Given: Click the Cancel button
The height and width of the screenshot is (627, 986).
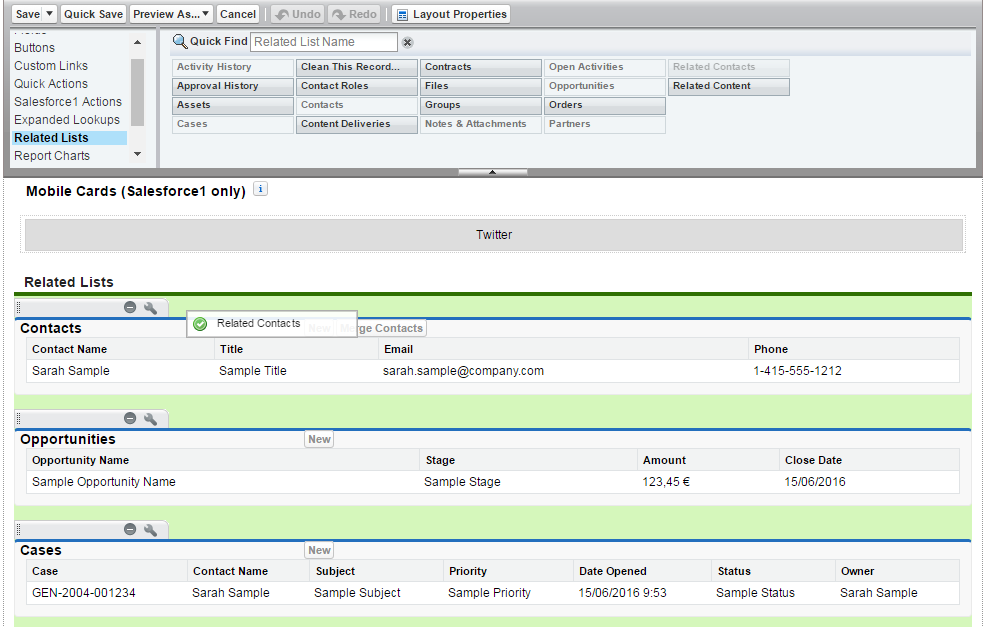Looking at the screenshot, I should pyautogui.click(x=238, y=14).
